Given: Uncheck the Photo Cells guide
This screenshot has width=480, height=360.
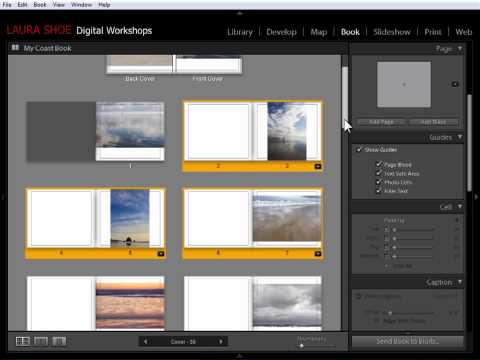Looking at the screenshot, I should tap(379, 182).
